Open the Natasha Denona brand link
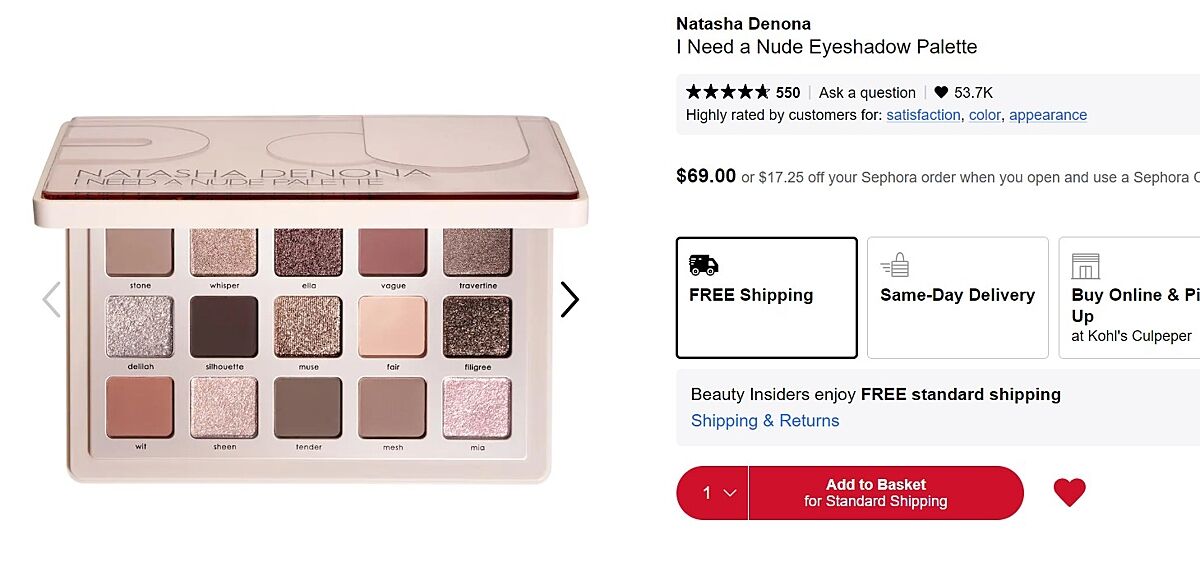This screenshot has width=1200, height=562. 743,24
